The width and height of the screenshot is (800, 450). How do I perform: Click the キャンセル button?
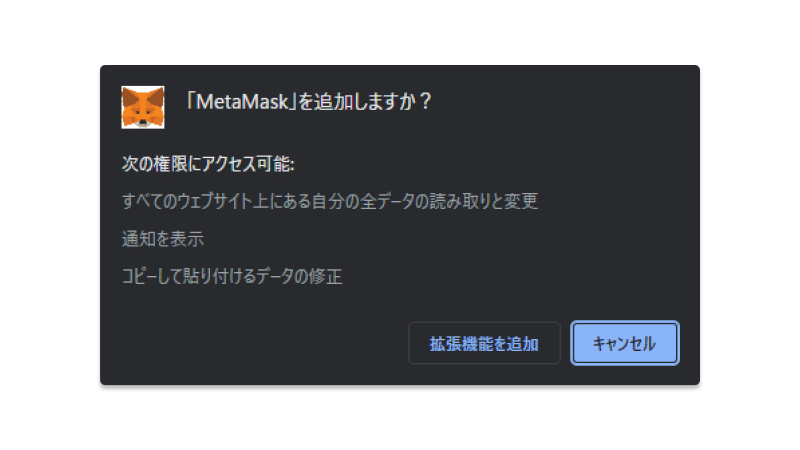click(624, 343)
